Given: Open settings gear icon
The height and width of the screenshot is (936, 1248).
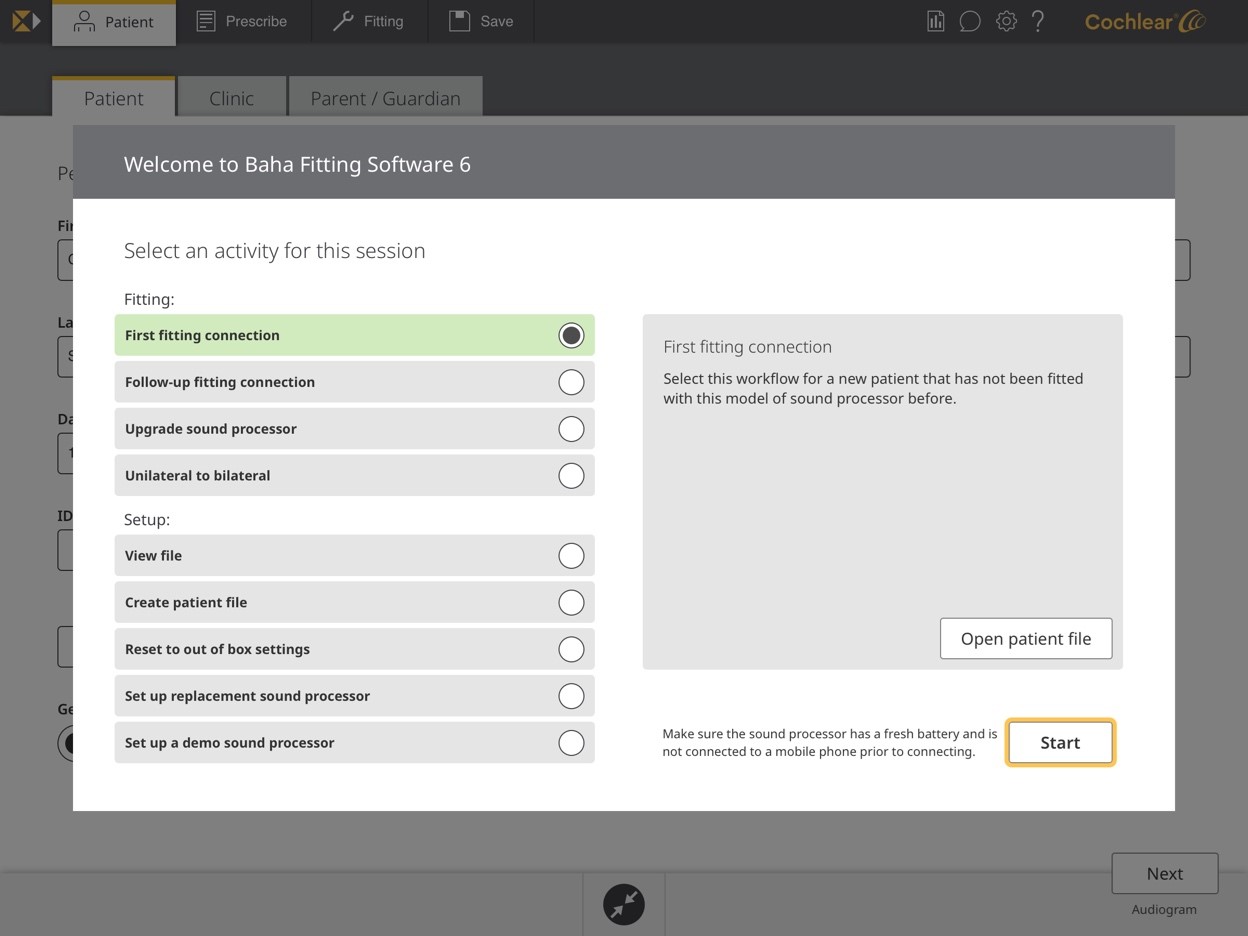Looking at the screenshot, I should coord(1006,21).
